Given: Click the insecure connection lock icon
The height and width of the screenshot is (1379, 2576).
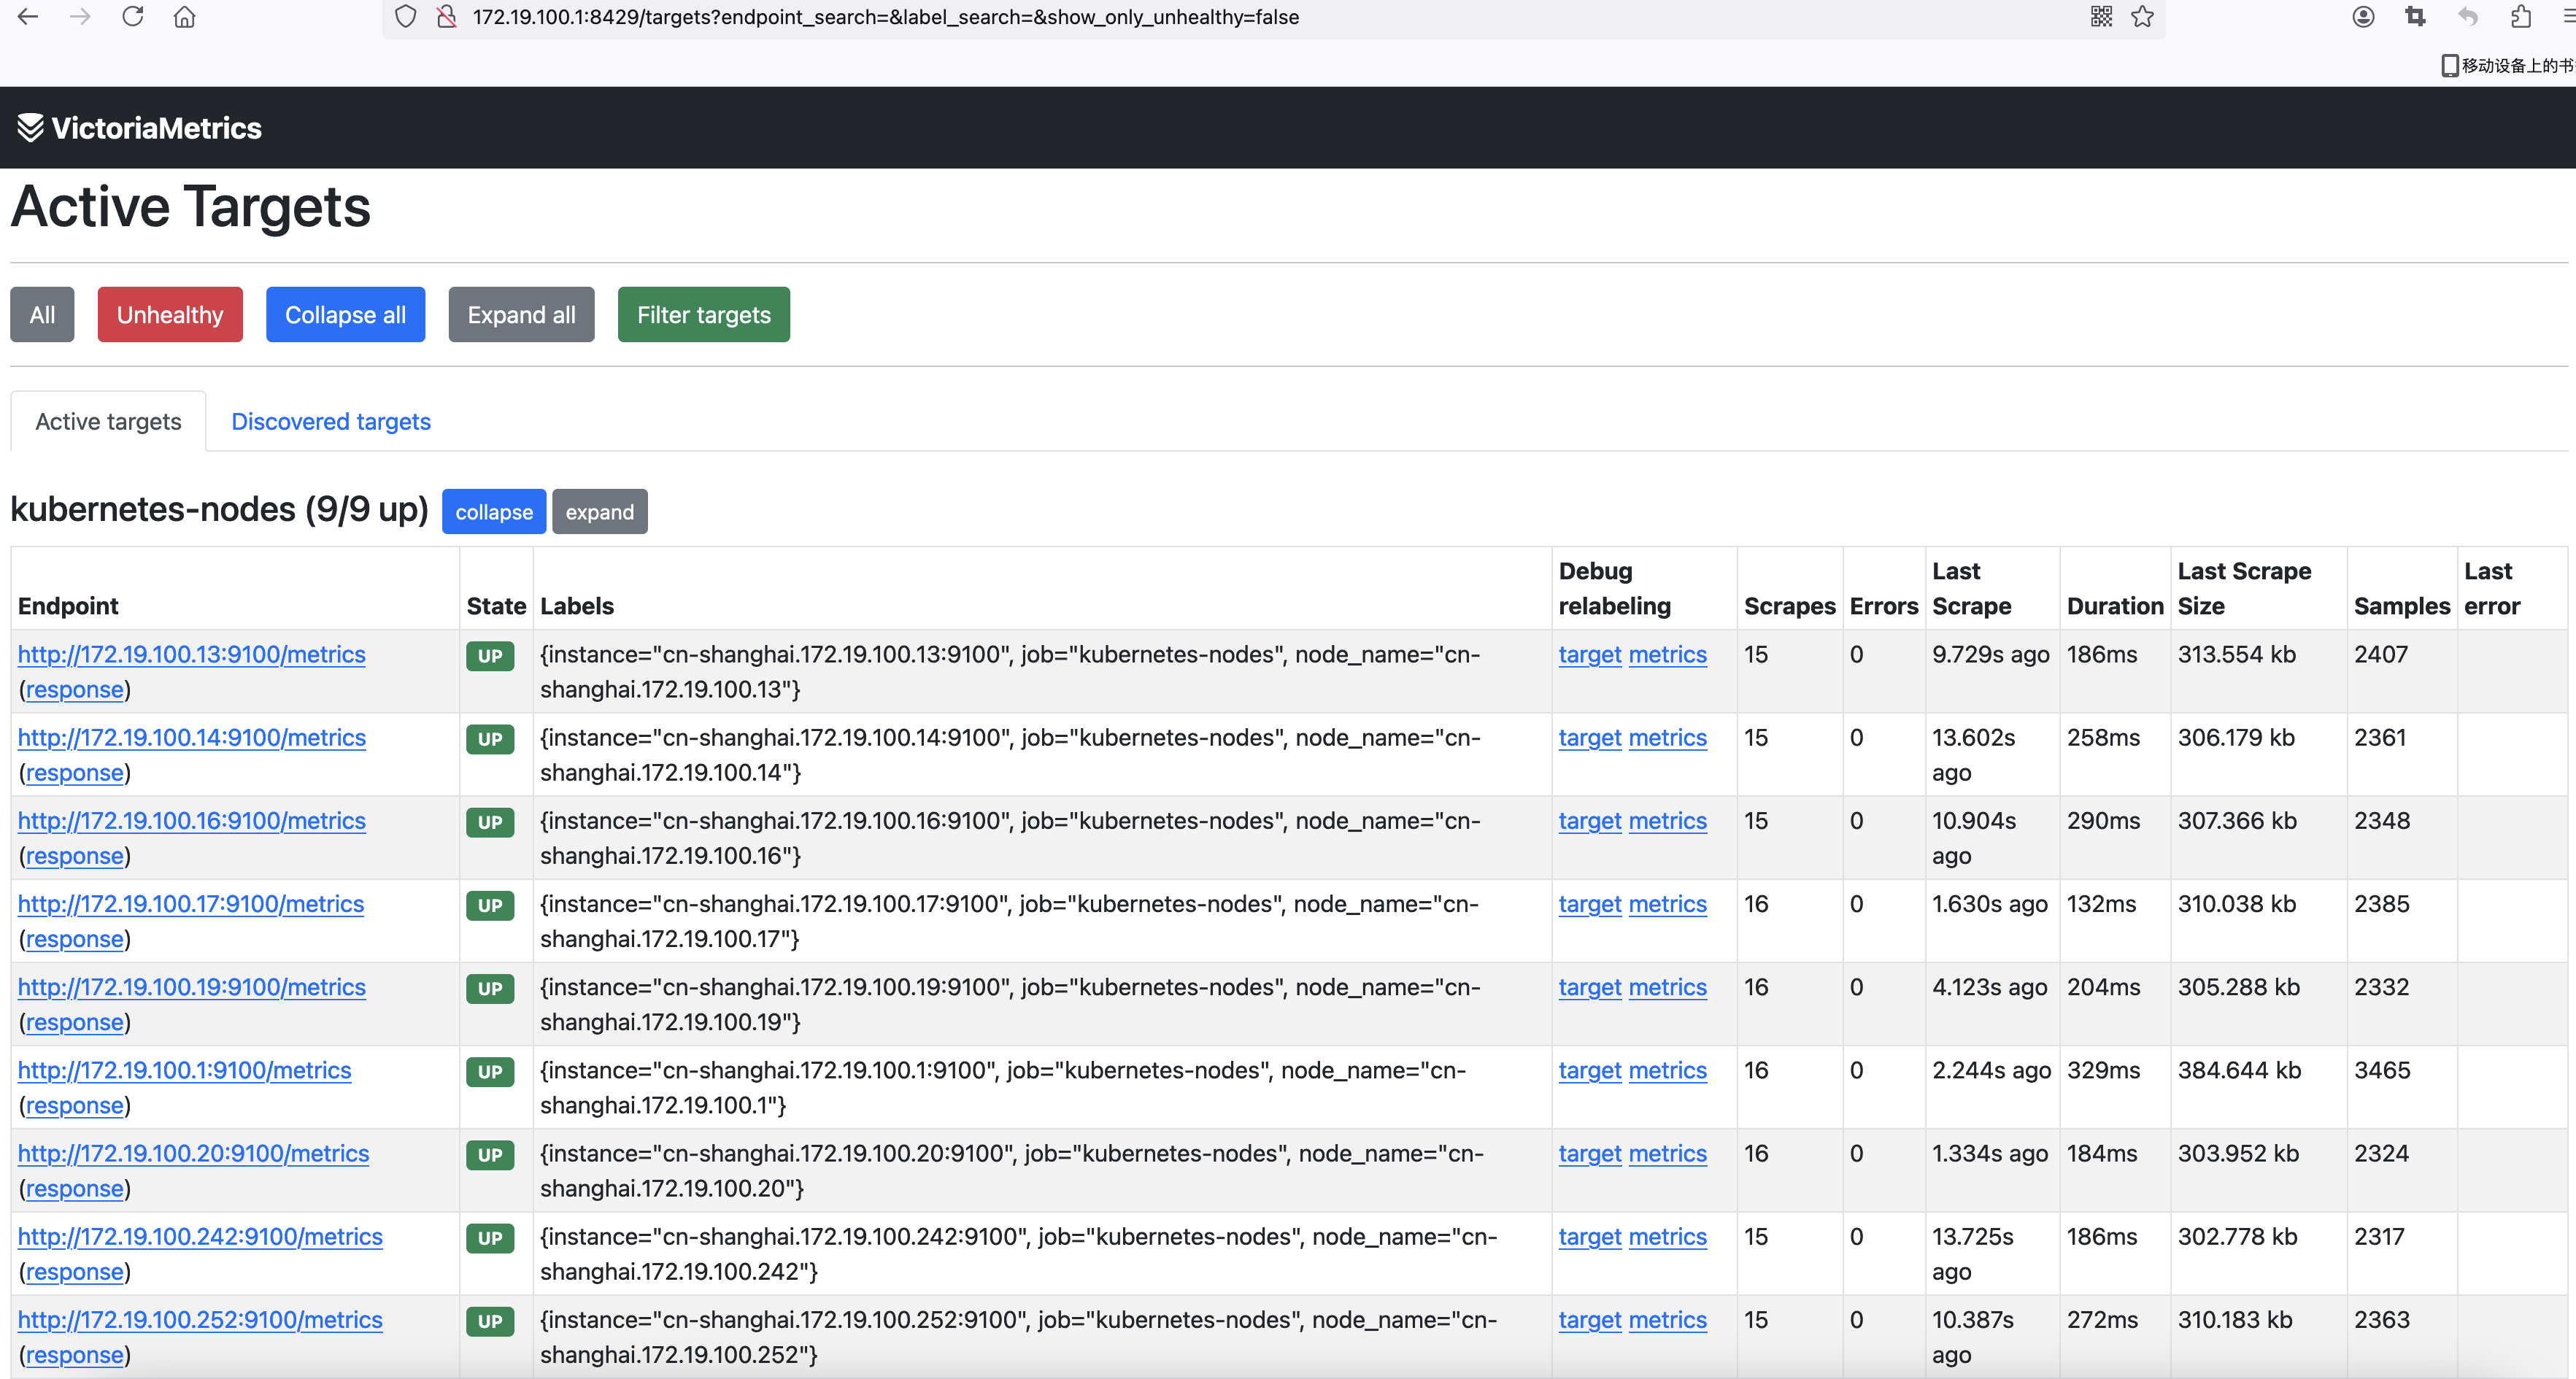Looking at the screenshot, I should [447, 17].
